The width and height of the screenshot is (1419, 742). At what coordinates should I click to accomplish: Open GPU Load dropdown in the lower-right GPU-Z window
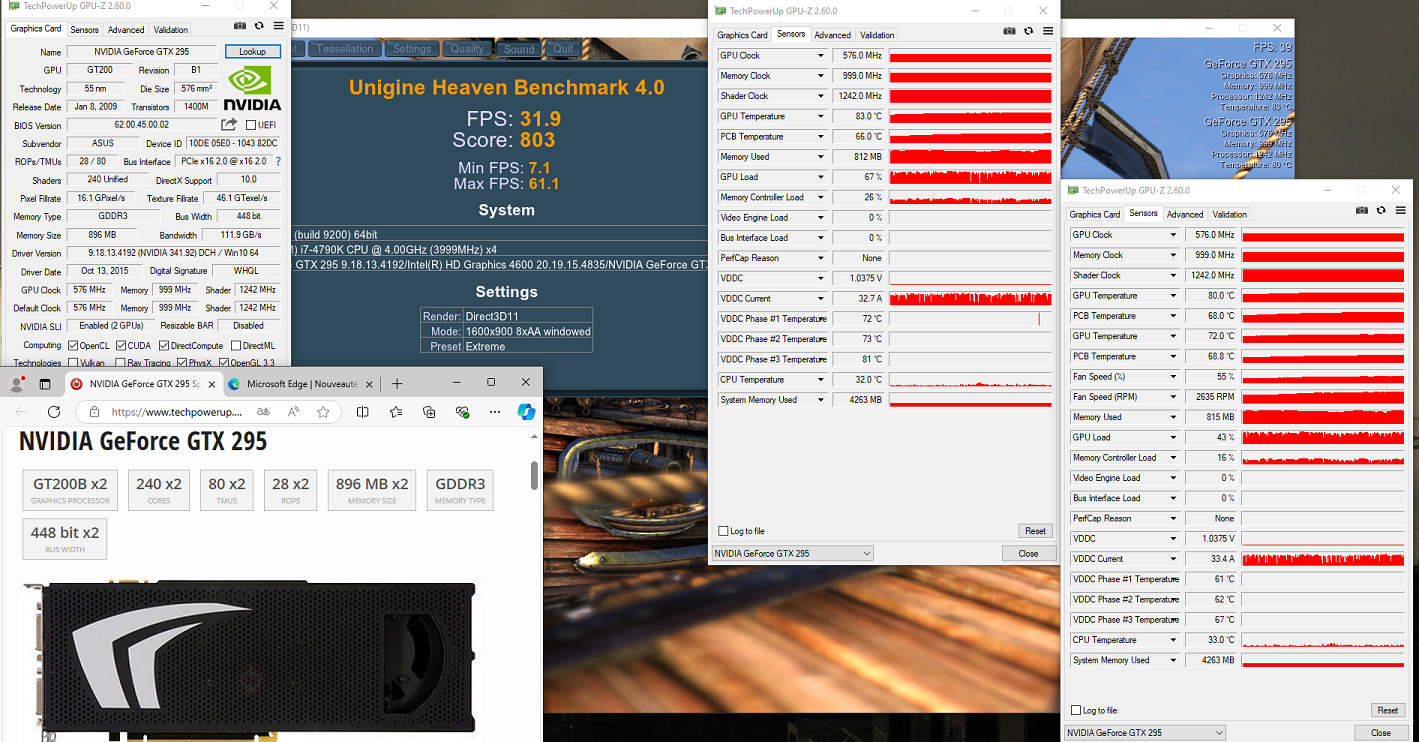(x=1174, y=438)
